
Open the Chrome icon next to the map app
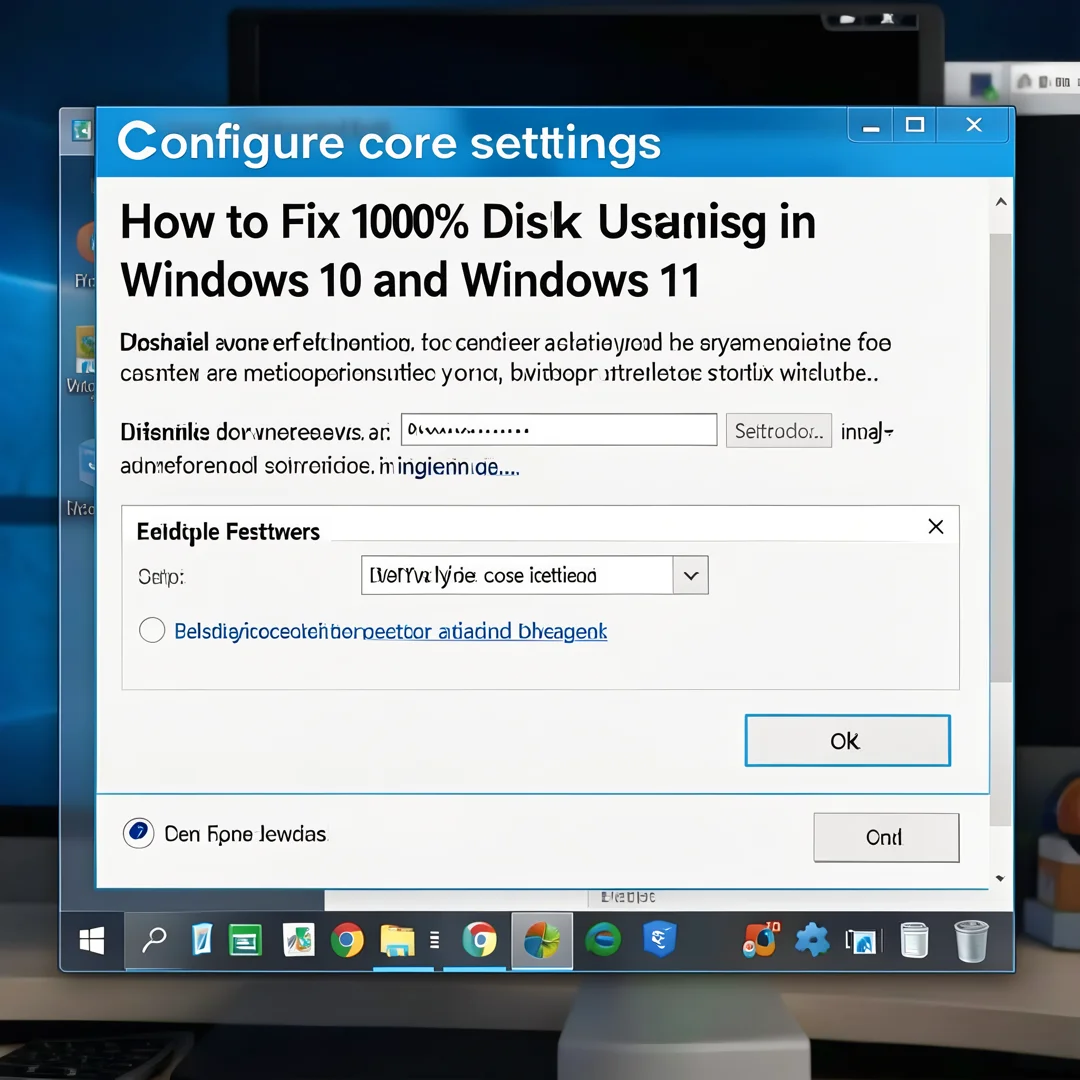pyautogui.click(x=347, y=940)
